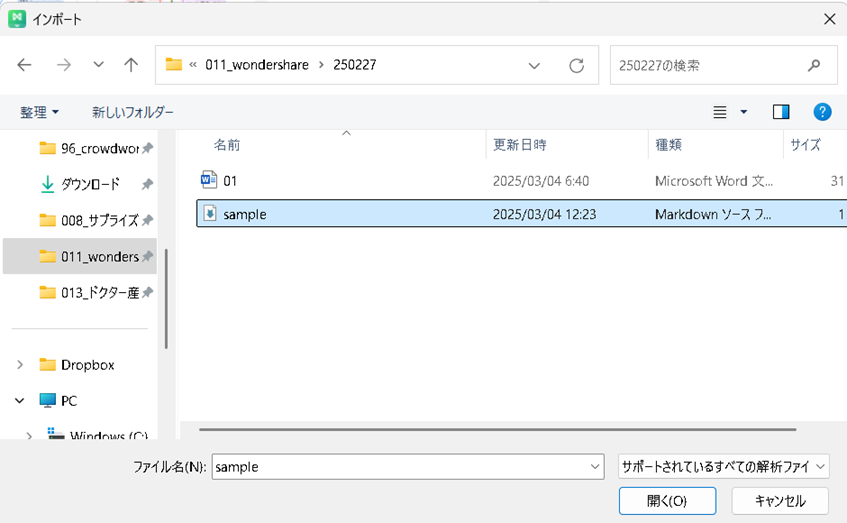The width and height of the screenshot is (847, 523).
Task: Click the Forward navigation arrow
Action: click(64, 65)
